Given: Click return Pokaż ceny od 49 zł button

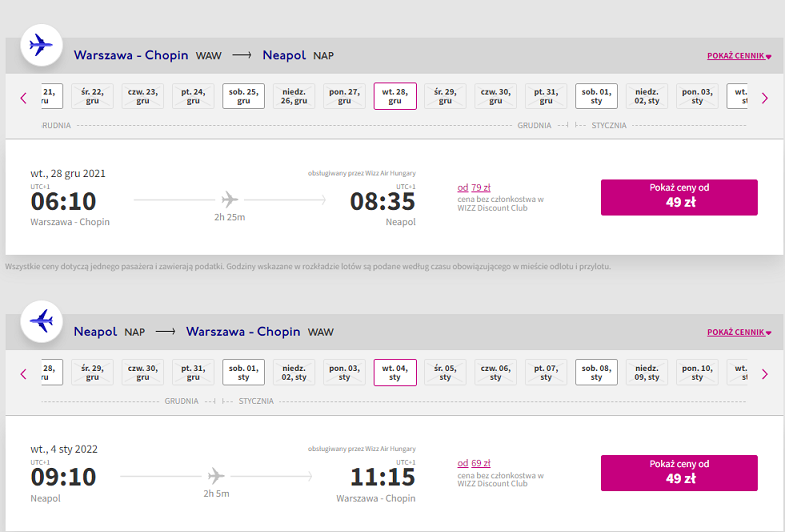Looking at the screenshot, I should [679, 473].
